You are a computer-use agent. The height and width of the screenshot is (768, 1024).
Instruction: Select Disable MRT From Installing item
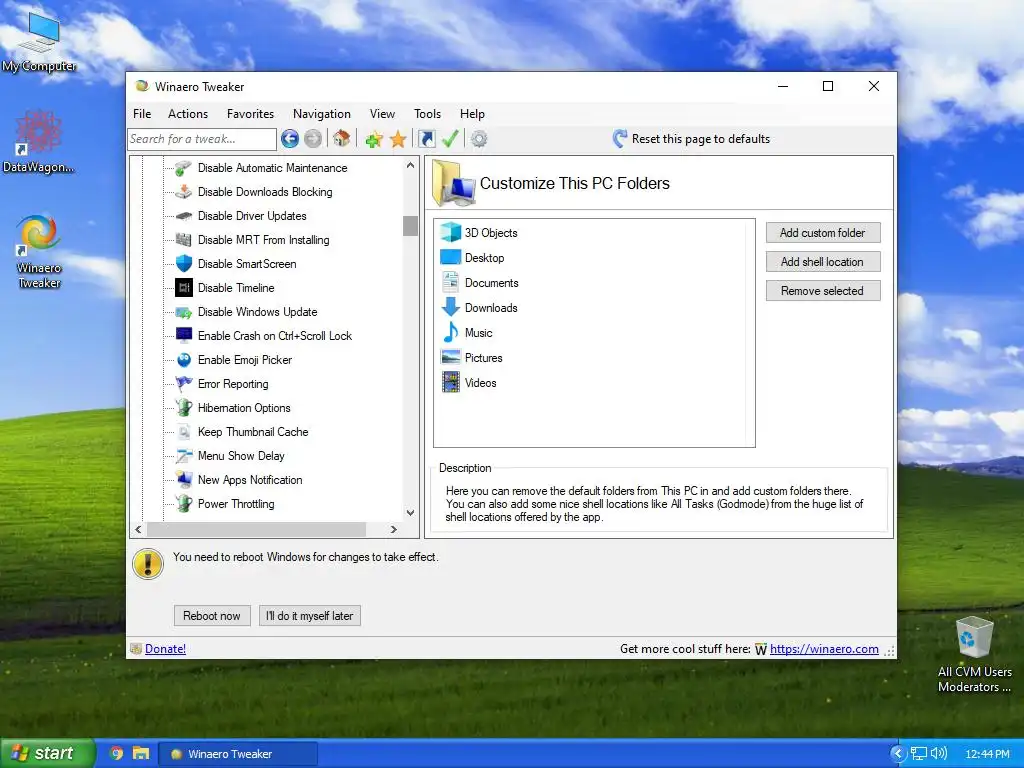263,240
